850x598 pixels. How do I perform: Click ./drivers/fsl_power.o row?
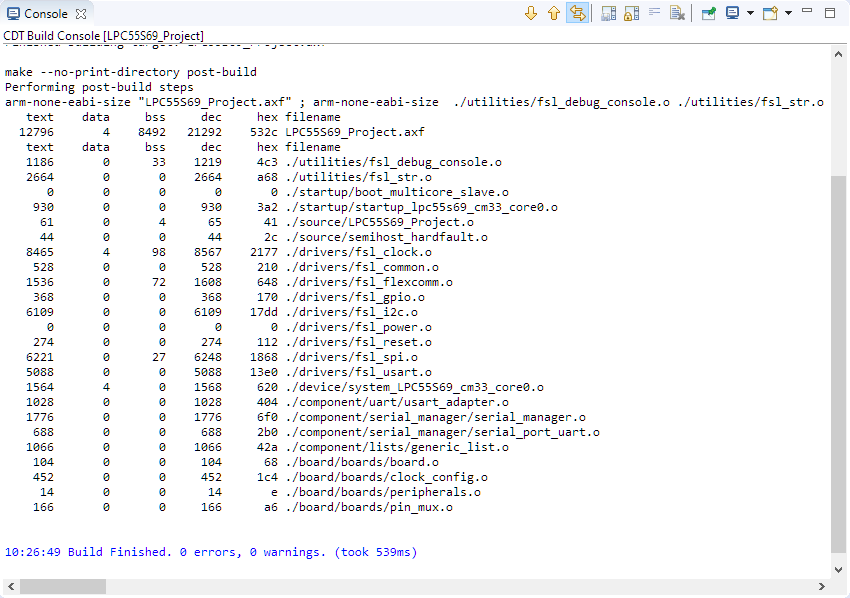click(x=358, y=327)
